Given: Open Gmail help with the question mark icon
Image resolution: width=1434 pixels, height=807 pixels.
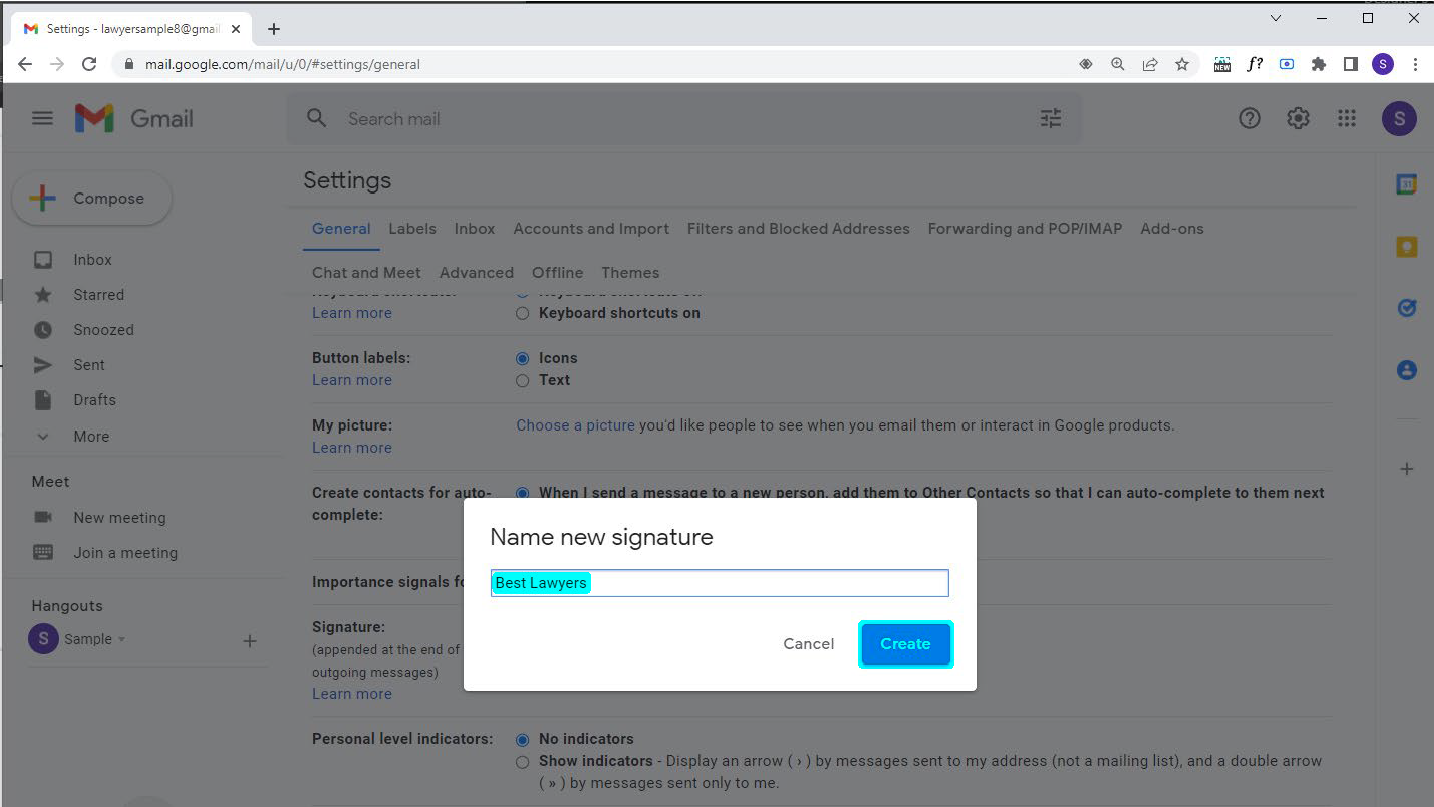Looking at the screenshot, I should 1250,118.
